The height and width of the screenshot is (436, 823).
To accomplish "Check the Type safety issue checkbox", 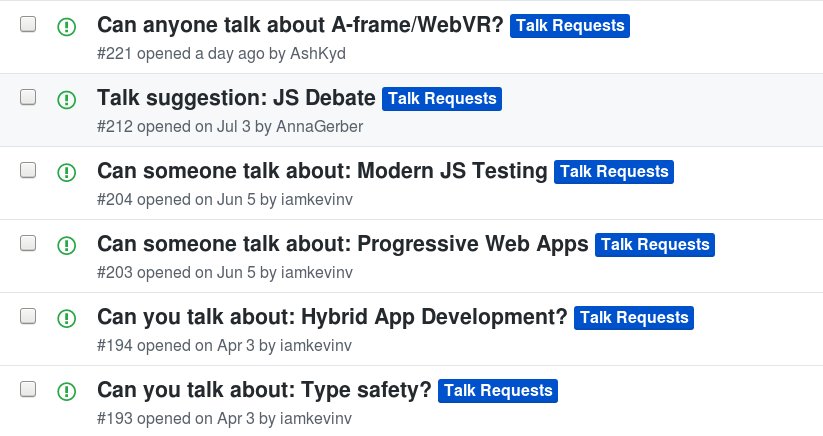I will pos(28,389).
